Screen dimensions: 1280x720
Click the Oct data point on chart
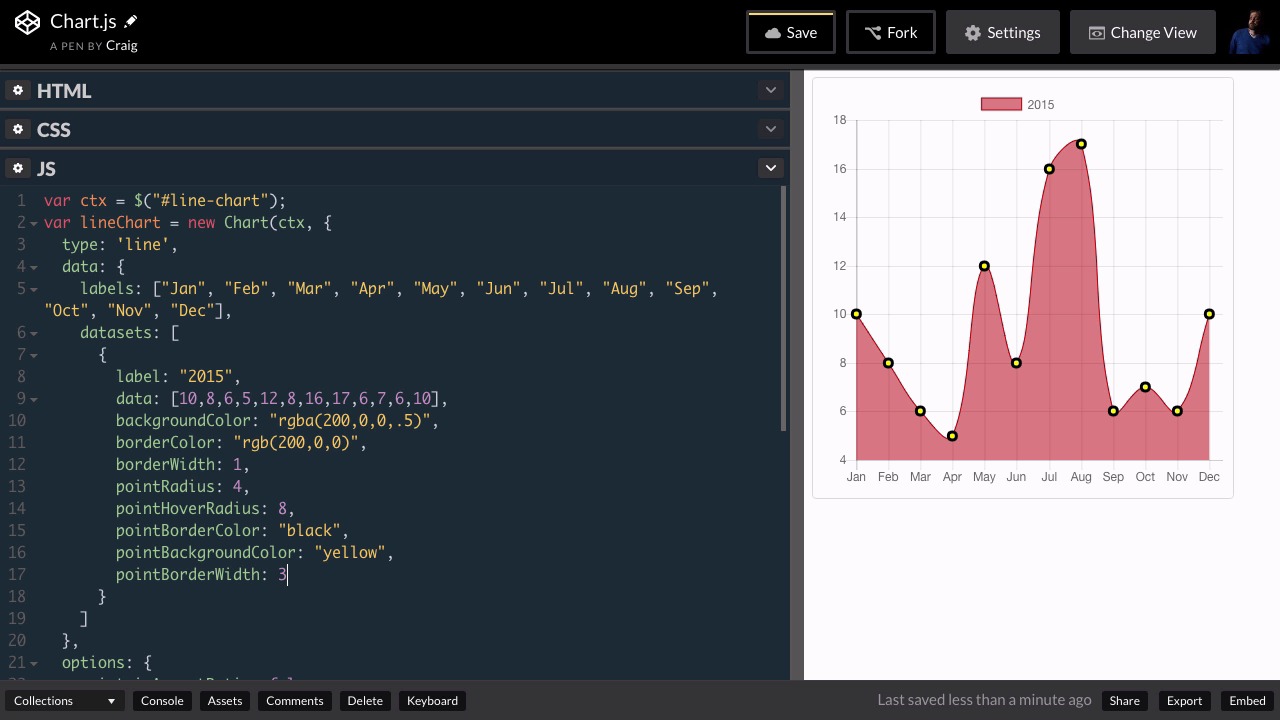coord(1145,387)
